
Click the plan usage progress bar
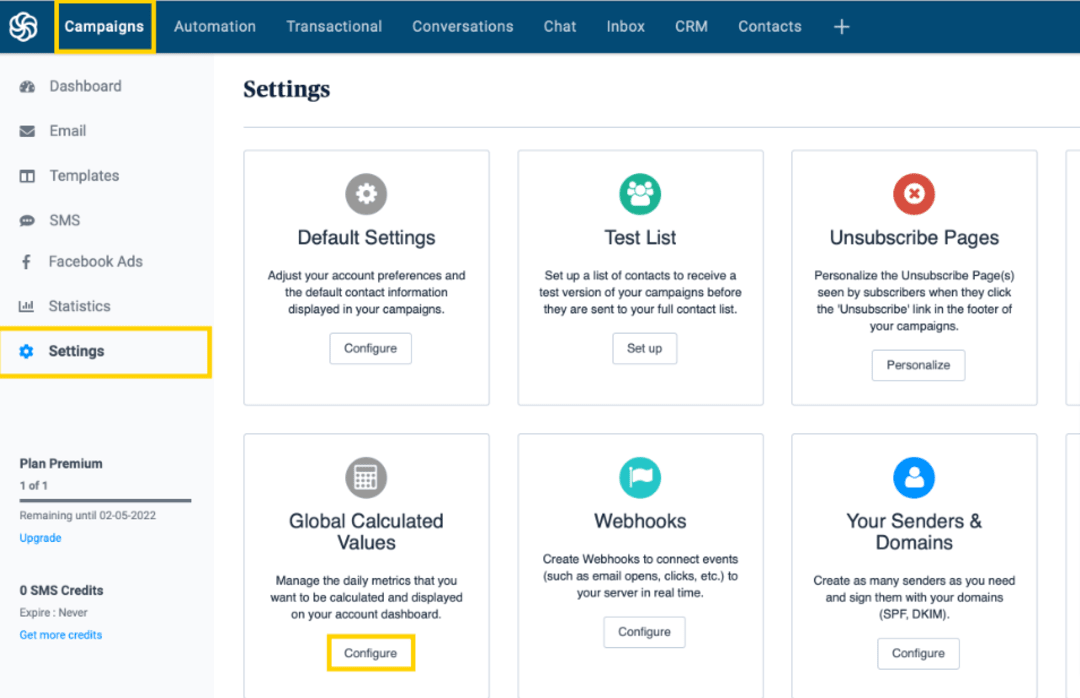click(x=104, y=501)
